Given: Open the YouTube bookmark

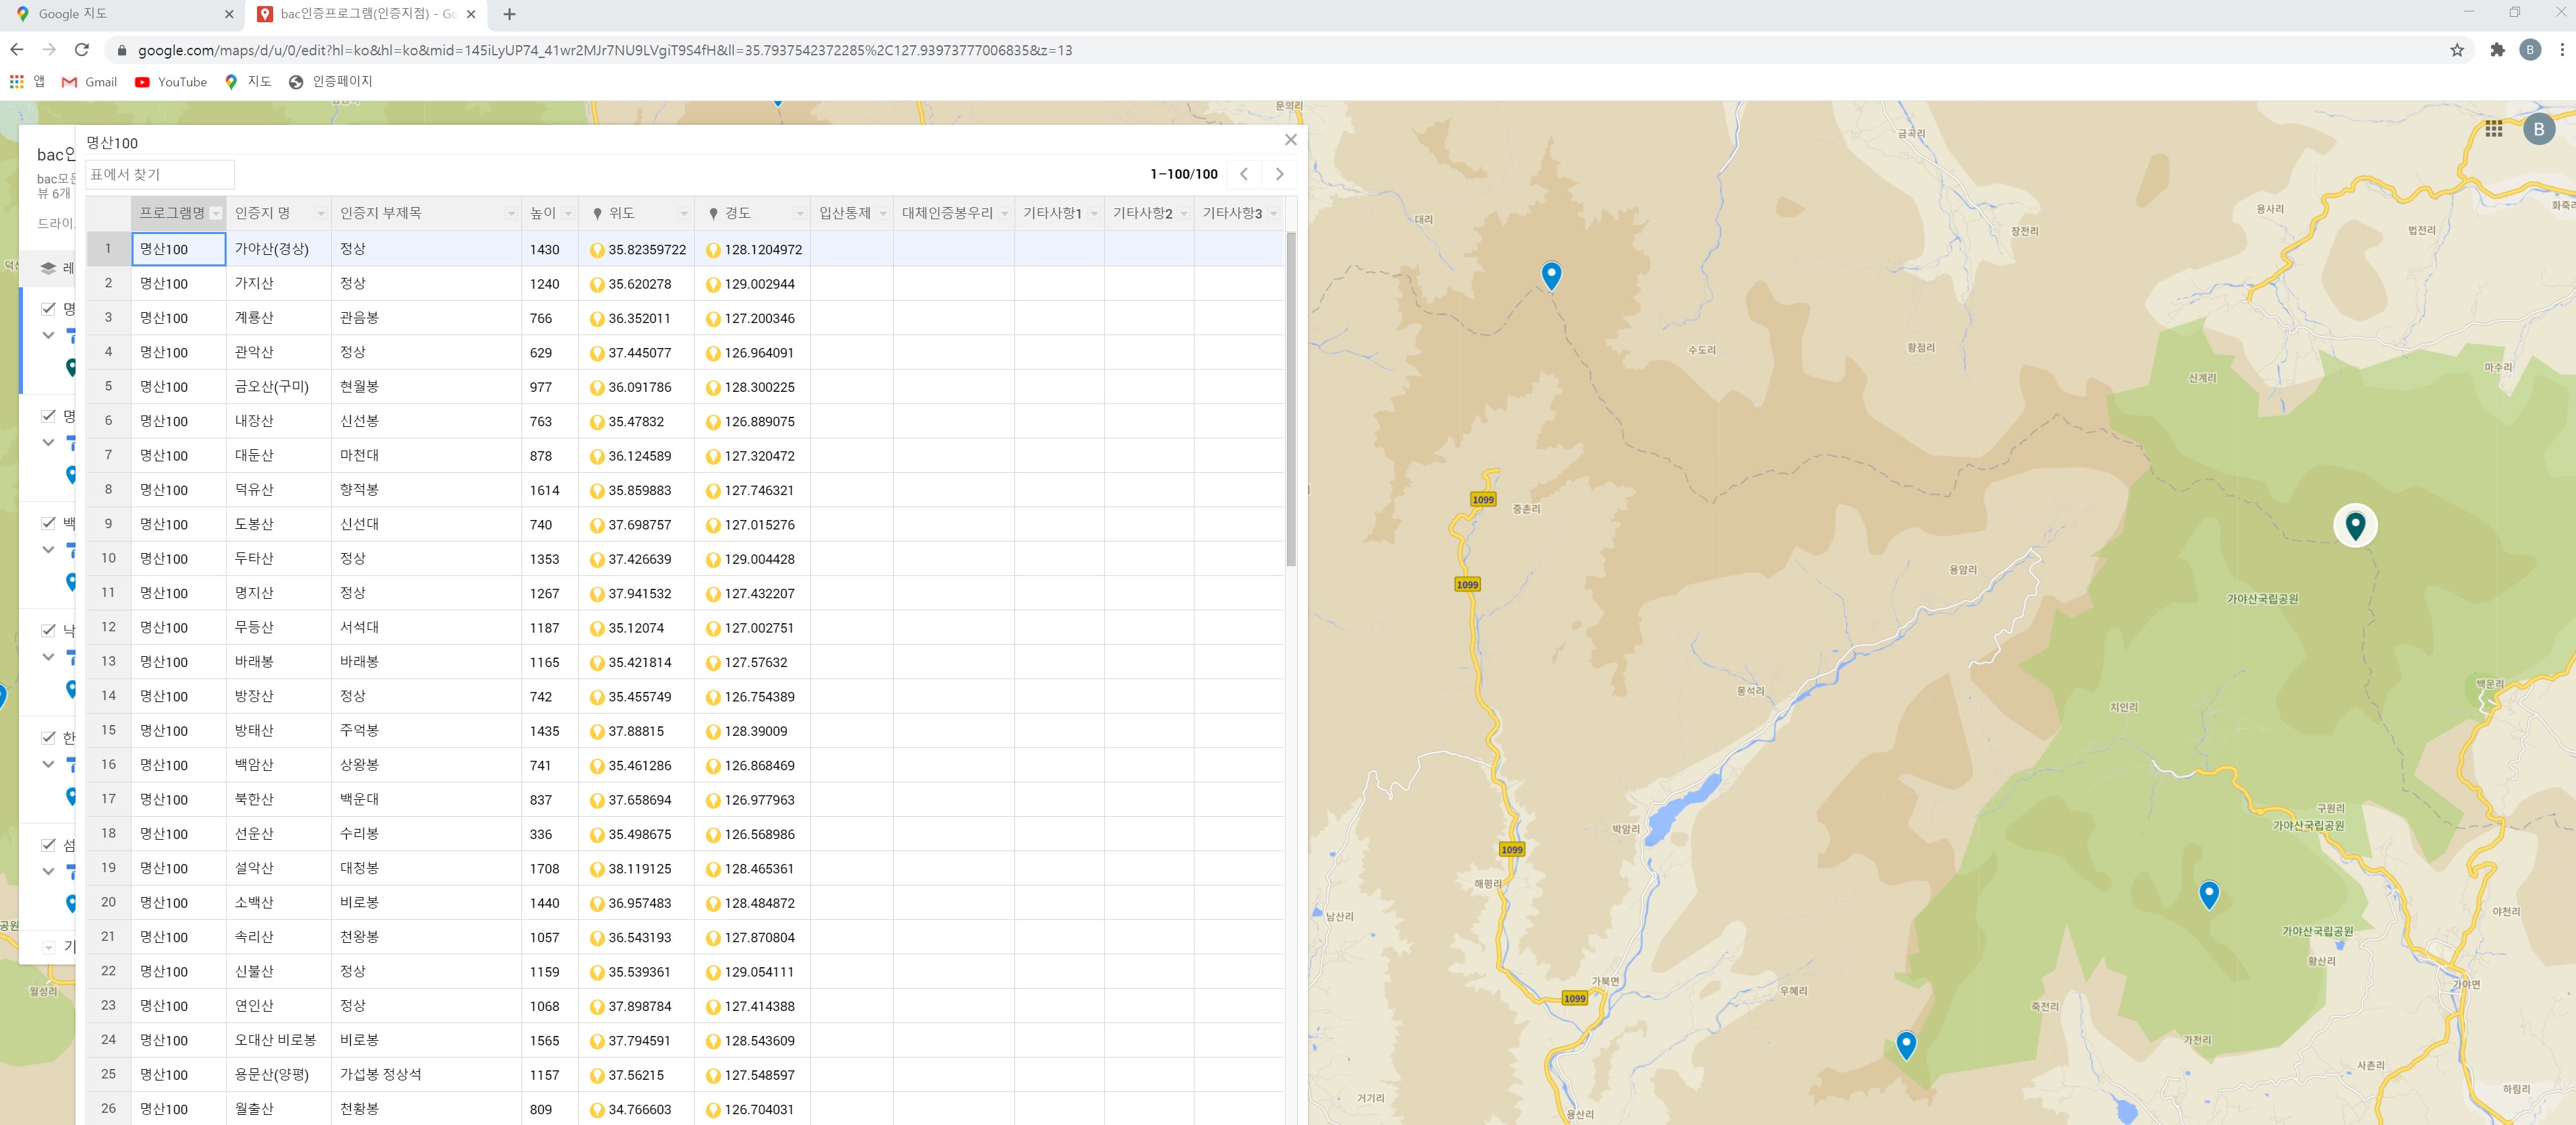Looking at the screenshot, I should pos(171,82).
